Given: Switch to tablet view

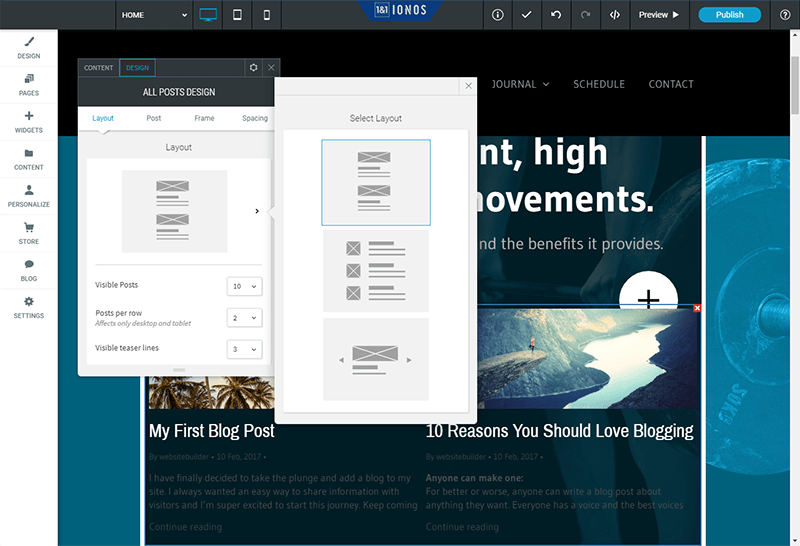Looking at the screenshot, I should point(237,15).
